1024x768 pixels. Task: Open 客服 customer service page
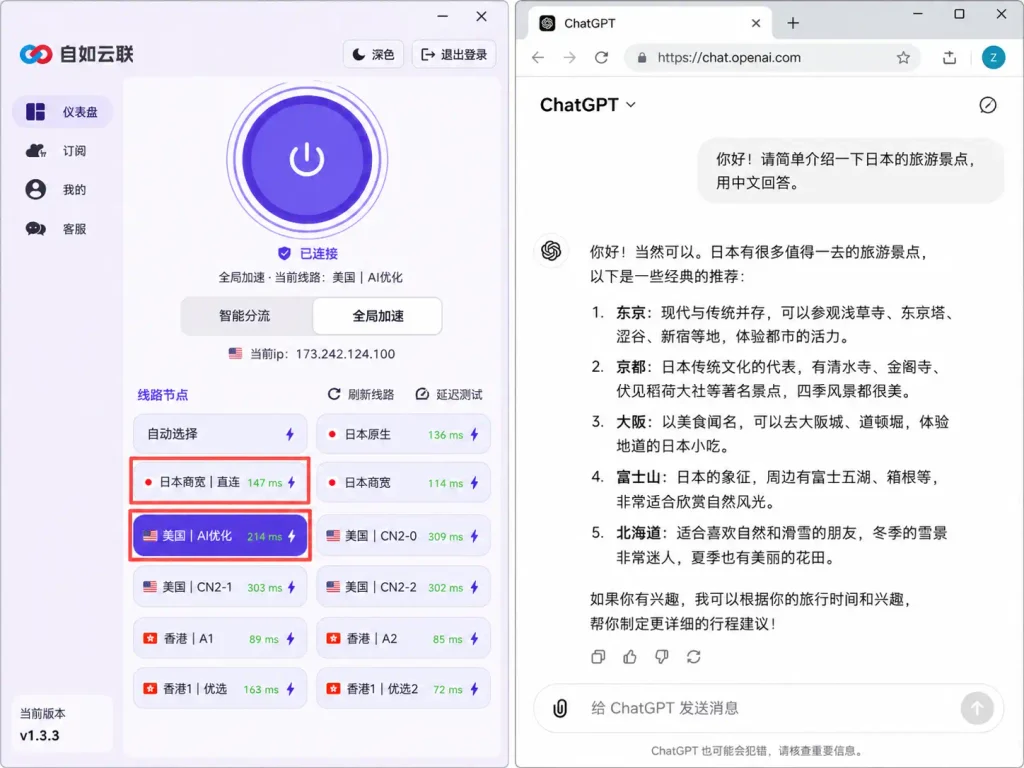[x=62, y=229]
